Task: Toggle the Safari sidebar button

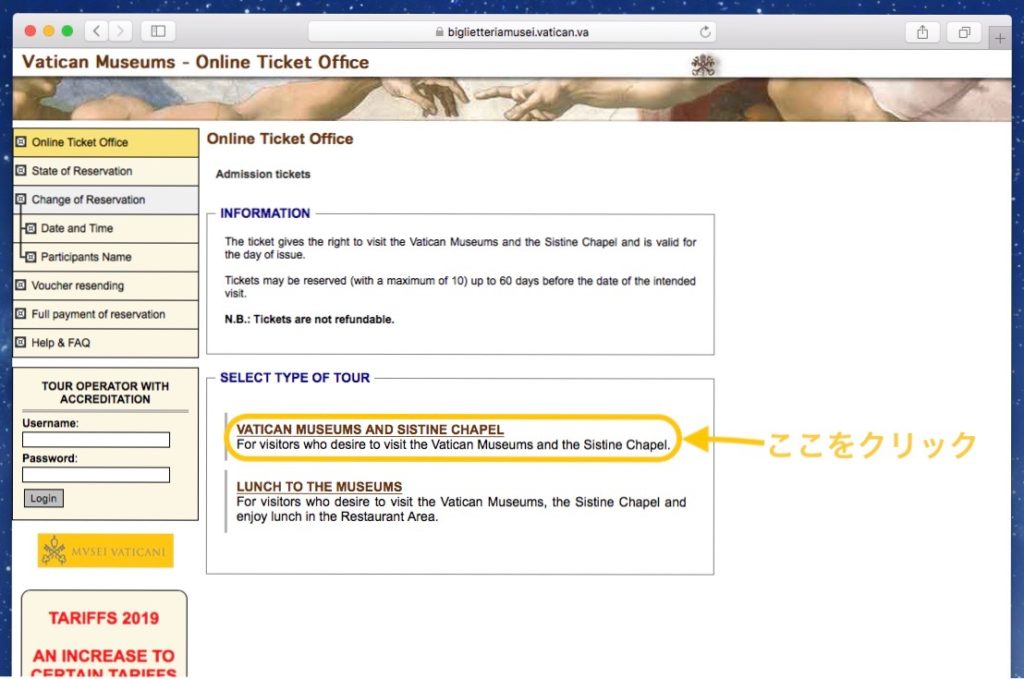Action: coord(158,31)
